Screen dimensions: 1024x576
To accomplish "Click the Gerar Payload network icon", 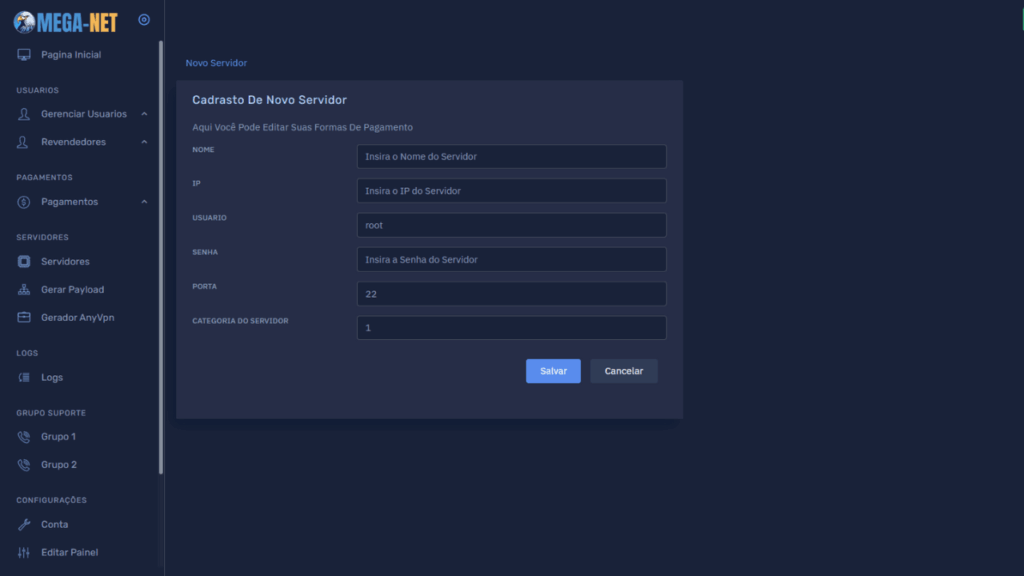I will [x=24, y=290].
